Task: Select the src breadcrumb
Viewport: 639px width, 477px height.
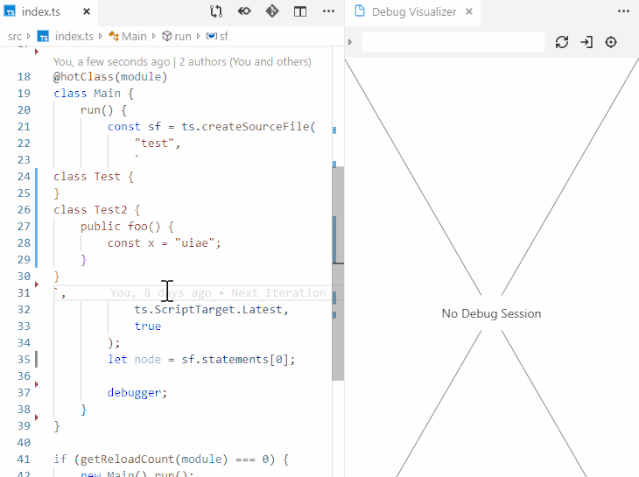Action: point(15,36)
